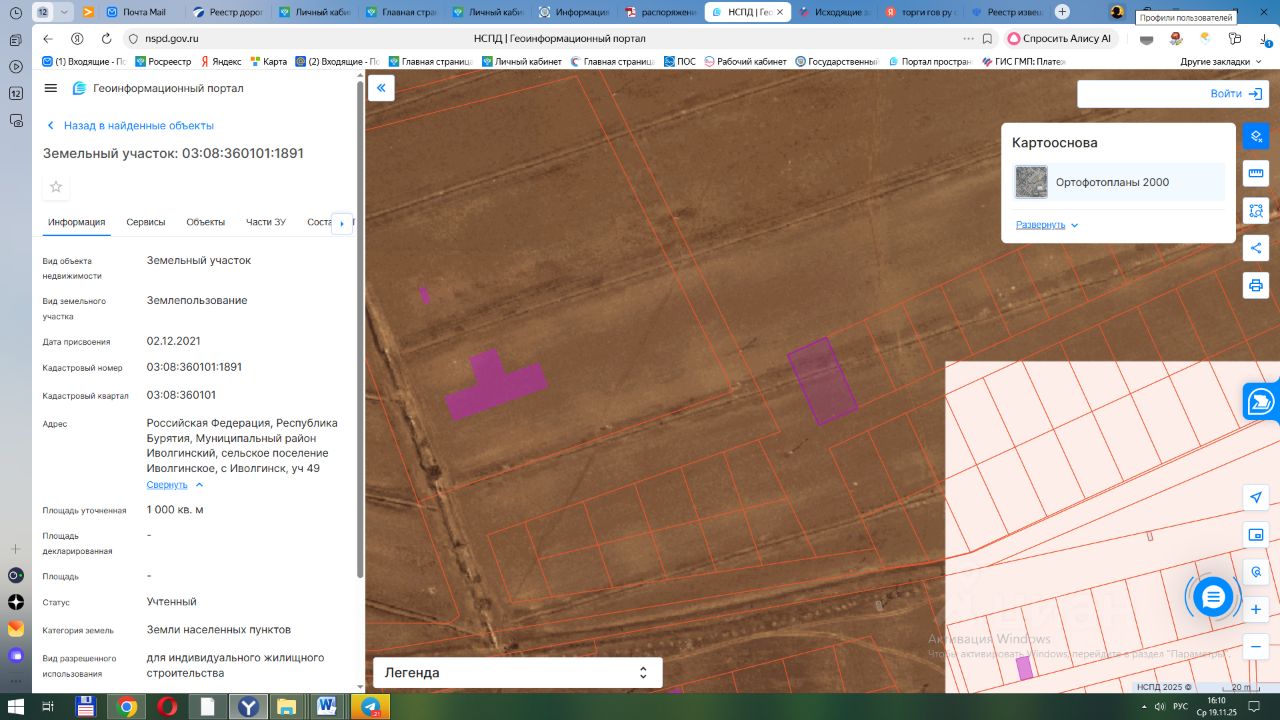
Task: Collapse the left info panel
Action: (x=381, y=88)
